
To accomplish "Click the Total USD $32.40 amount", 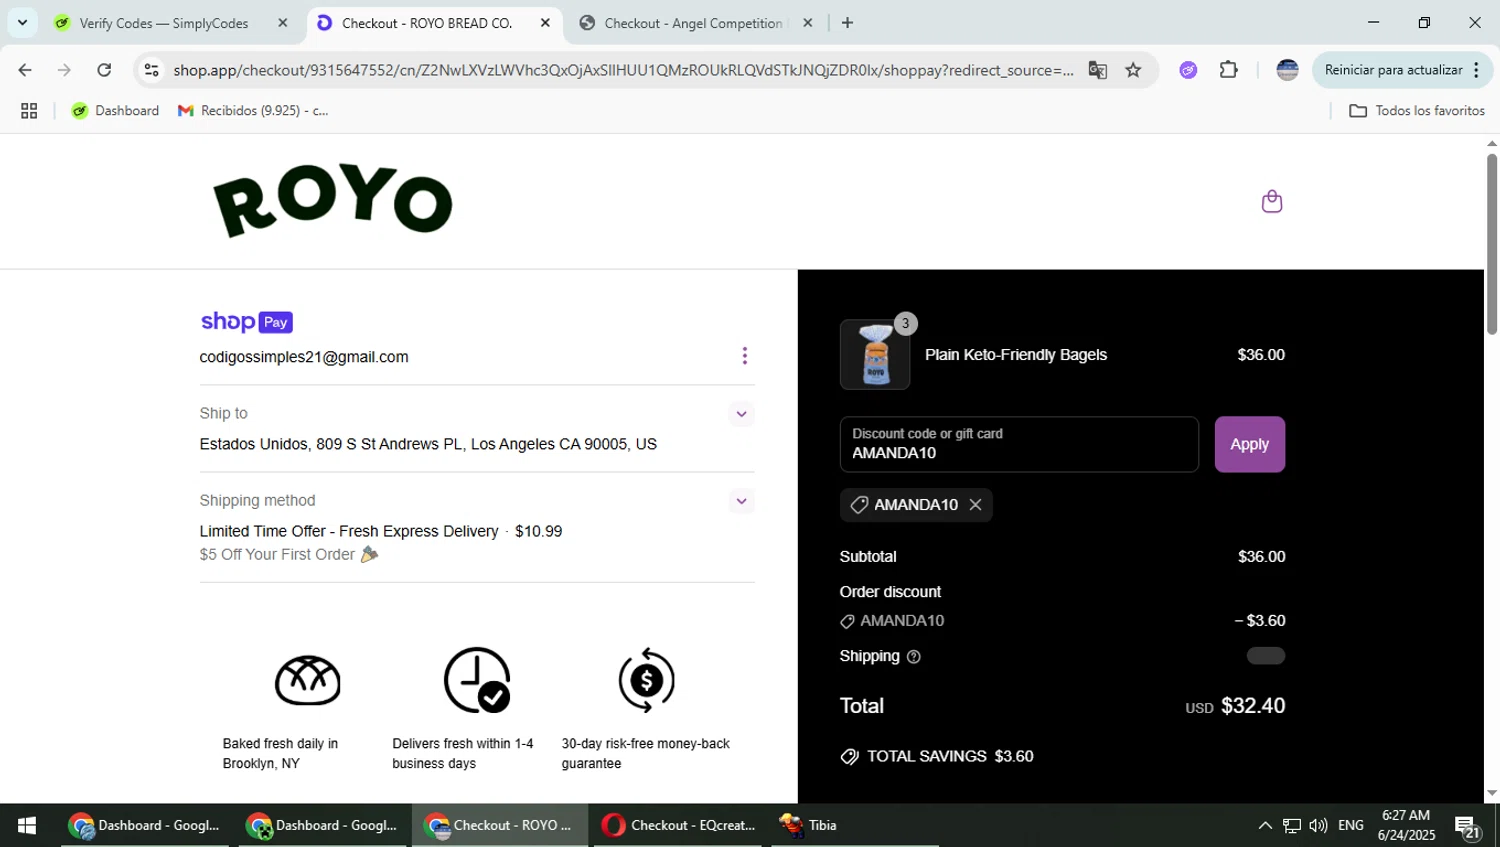I will 1236,706.
